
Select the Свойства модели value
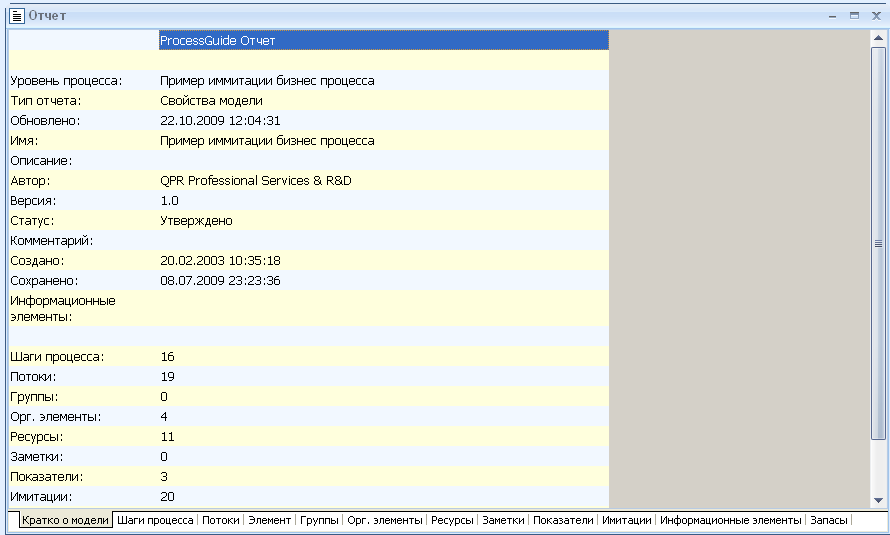point(211,101)
